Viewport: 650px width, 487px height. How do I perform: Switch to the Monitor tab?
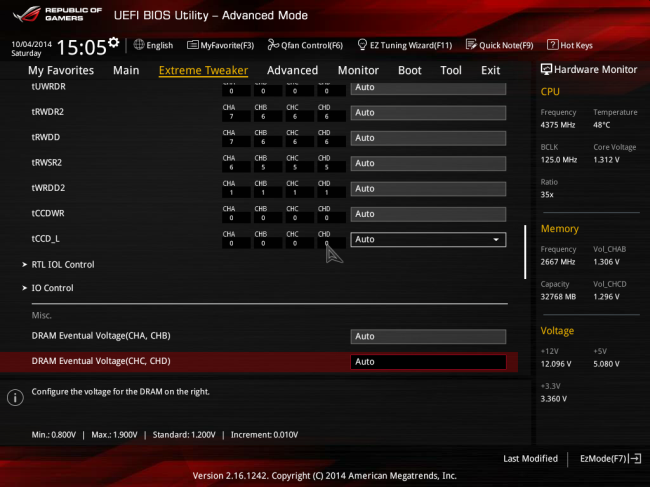[x=358, y=71]
